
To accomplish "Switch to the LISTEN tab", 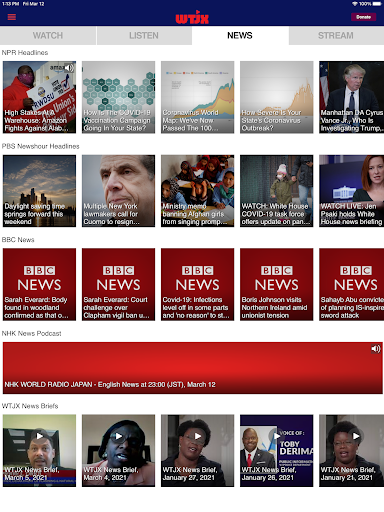I will click(x=144, y=35).
